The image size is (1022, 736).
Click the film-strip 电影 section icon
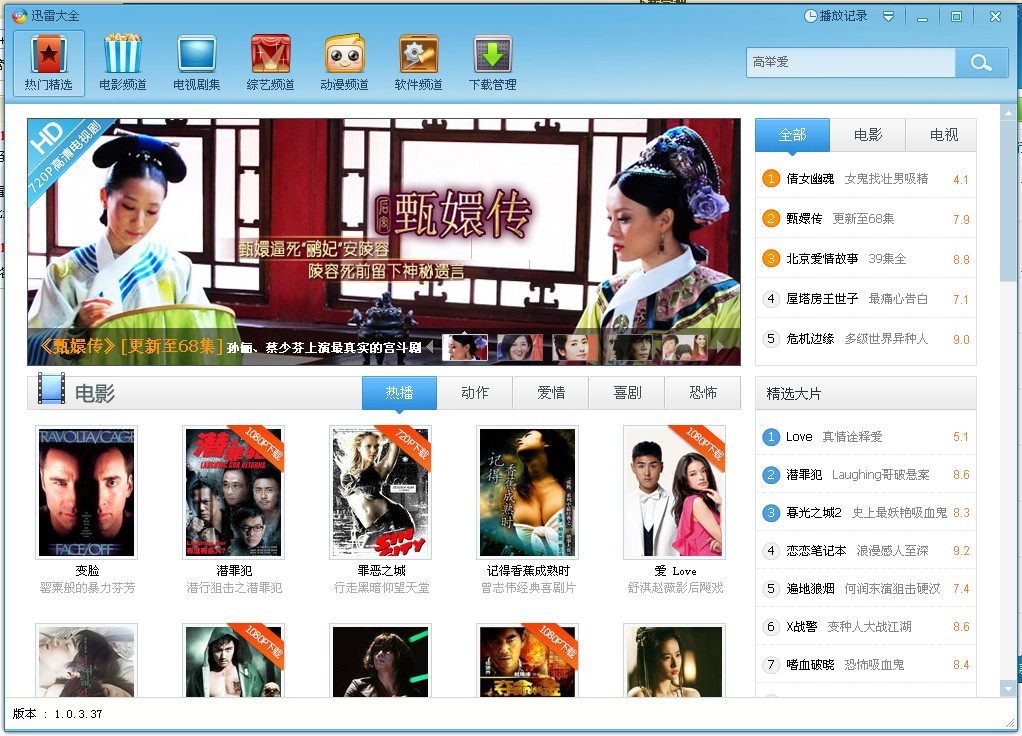coord(51,388)
